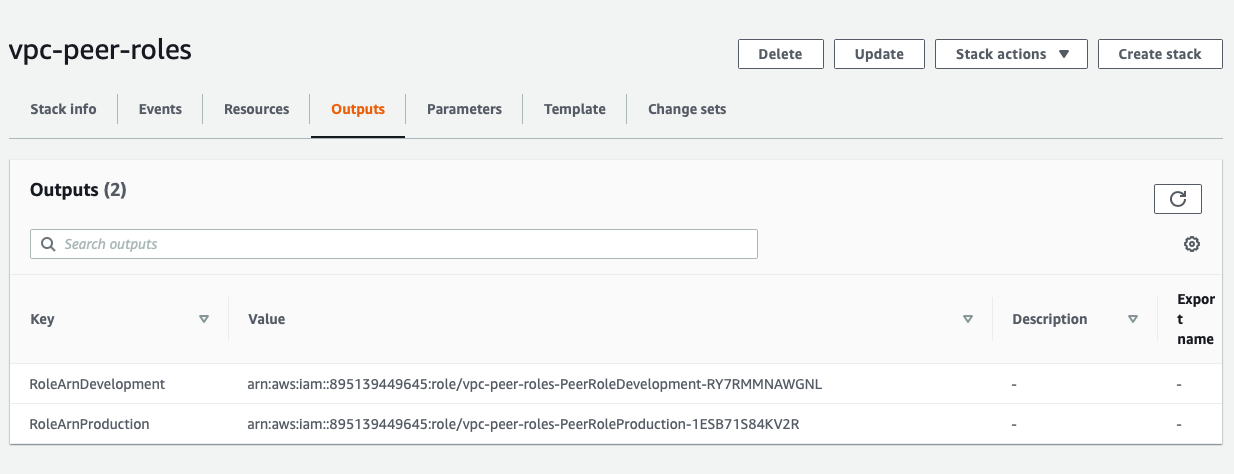
Task: Open outputs table settings gear
Action: (x=1191, y=244)
